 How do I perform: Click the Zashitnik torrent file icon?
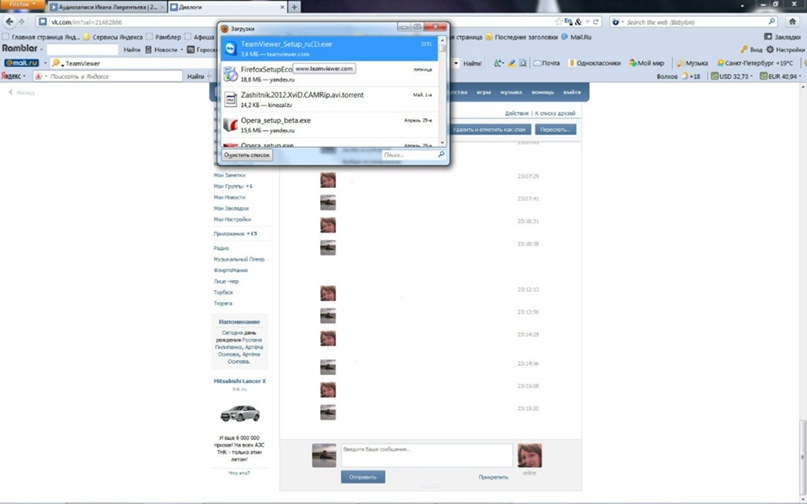tap(230, 98)
